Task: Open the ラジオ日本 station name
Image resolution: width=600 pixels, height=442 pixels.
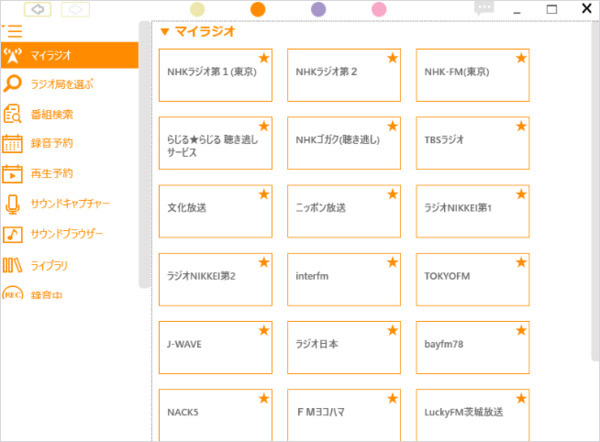Action: click(317, 344)
